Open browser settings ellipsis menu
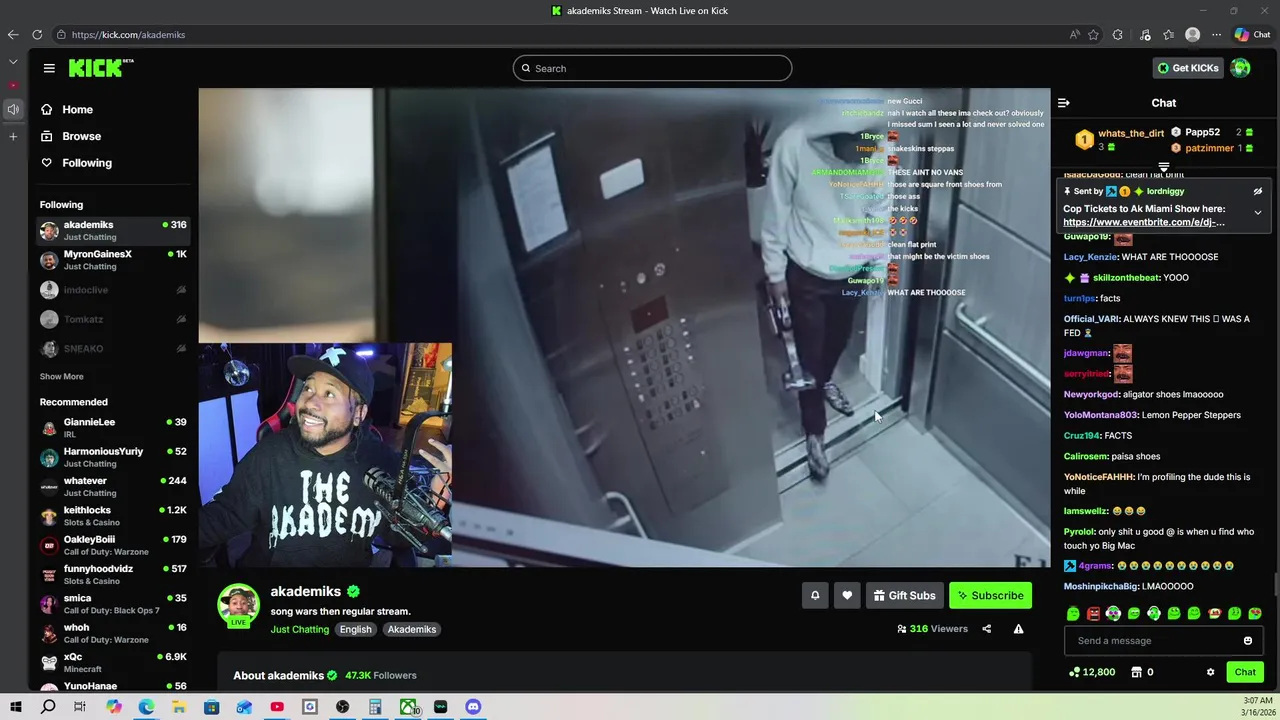1280x720 pixels. tap(1216, 35)
